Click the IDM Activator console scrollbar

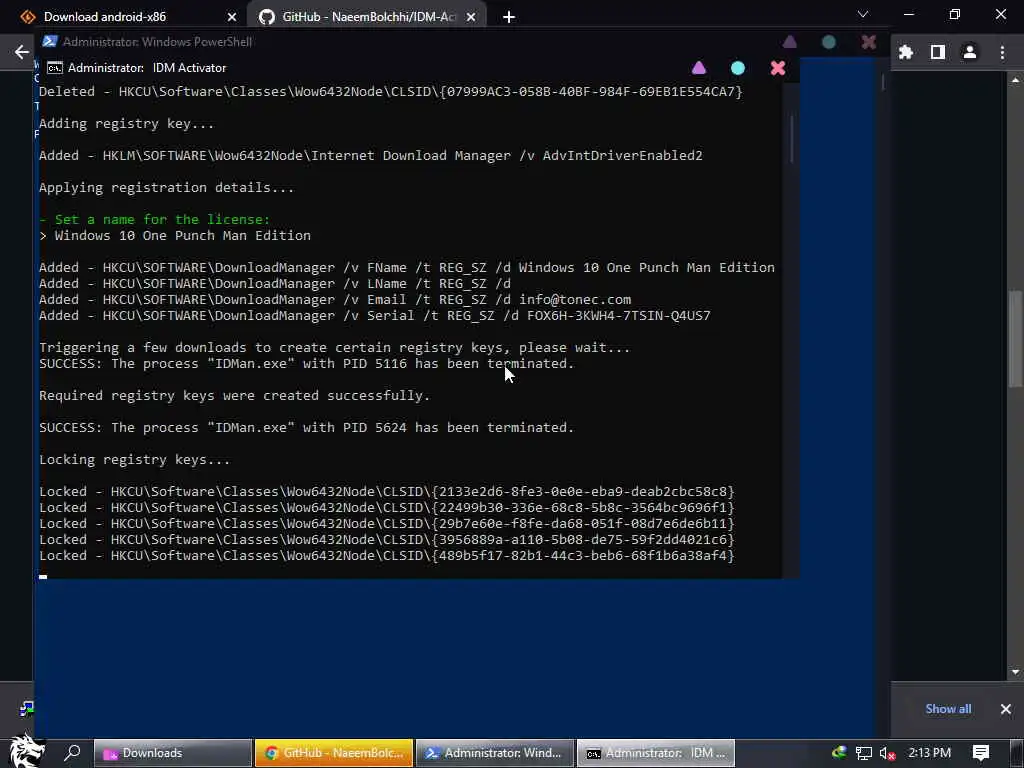tap(792, 139)
